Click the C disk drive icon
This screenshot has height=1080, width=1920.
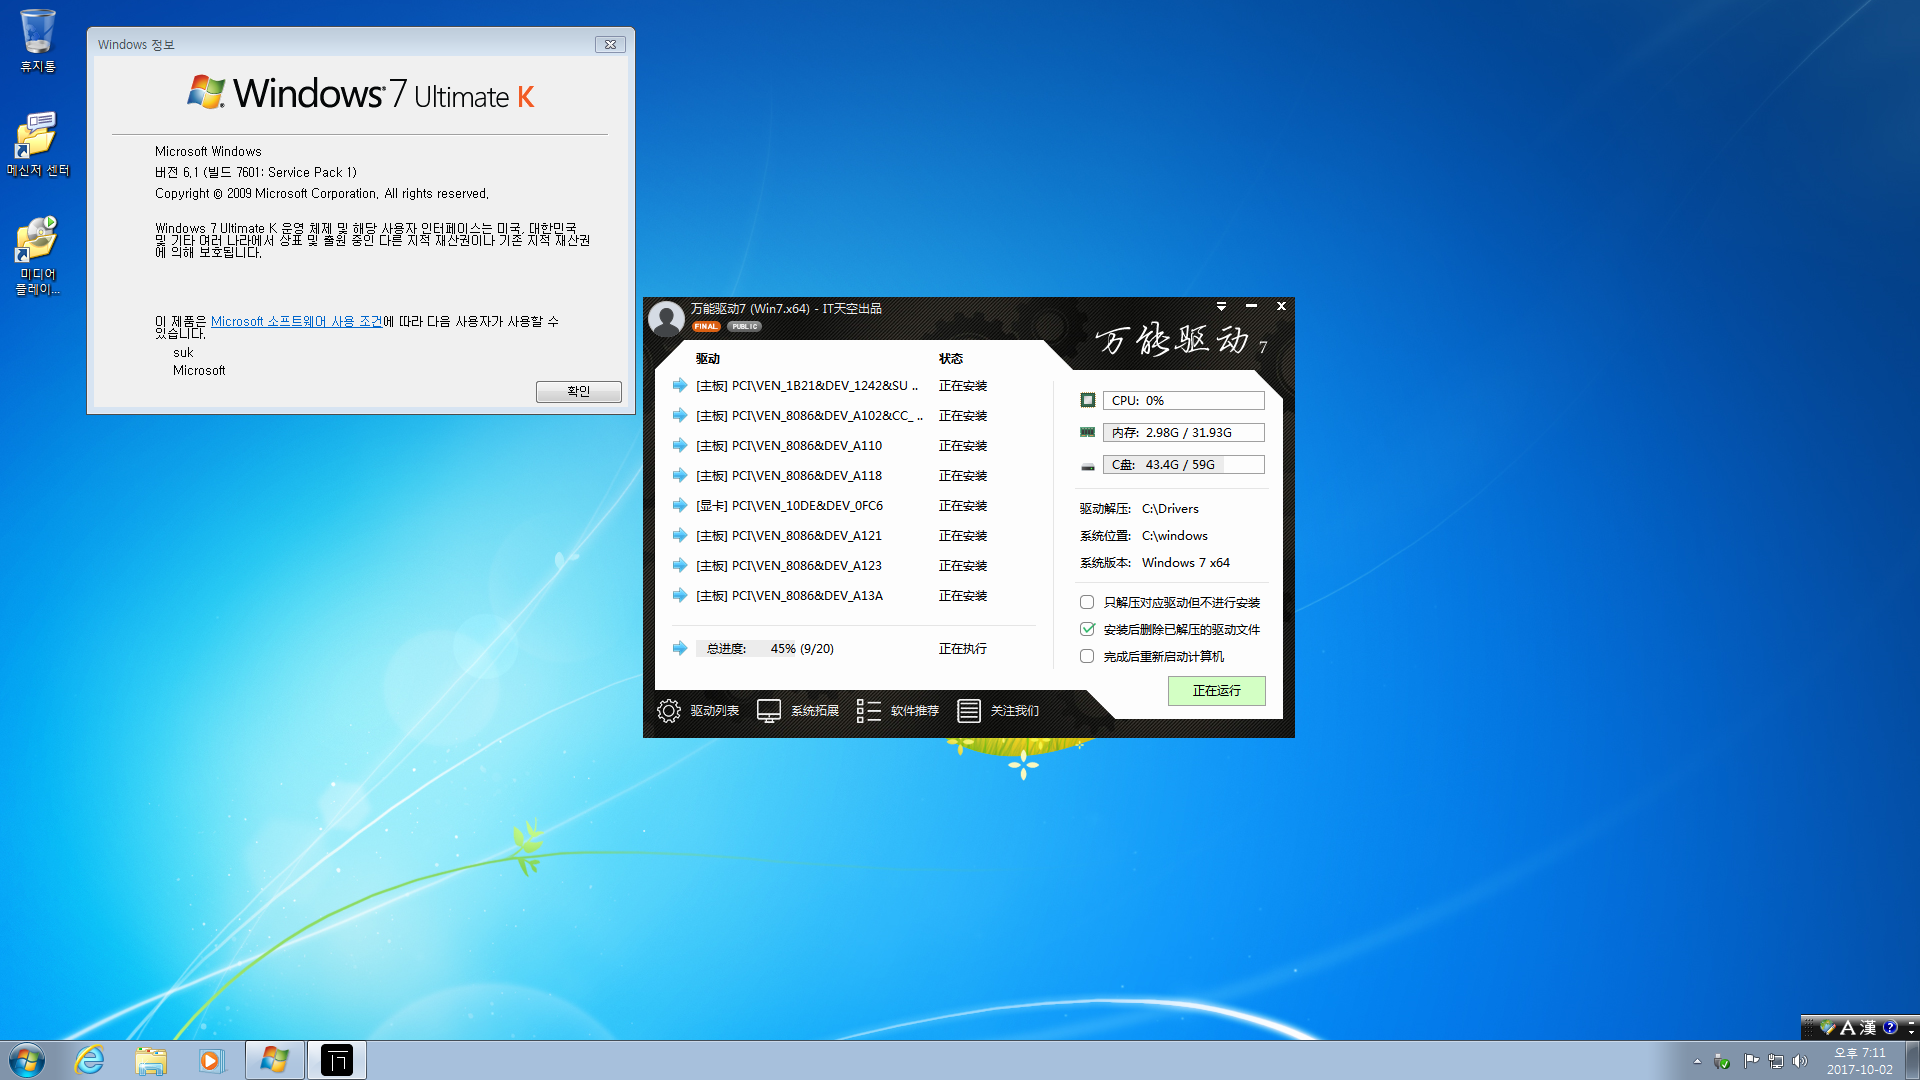[1087, 465]
